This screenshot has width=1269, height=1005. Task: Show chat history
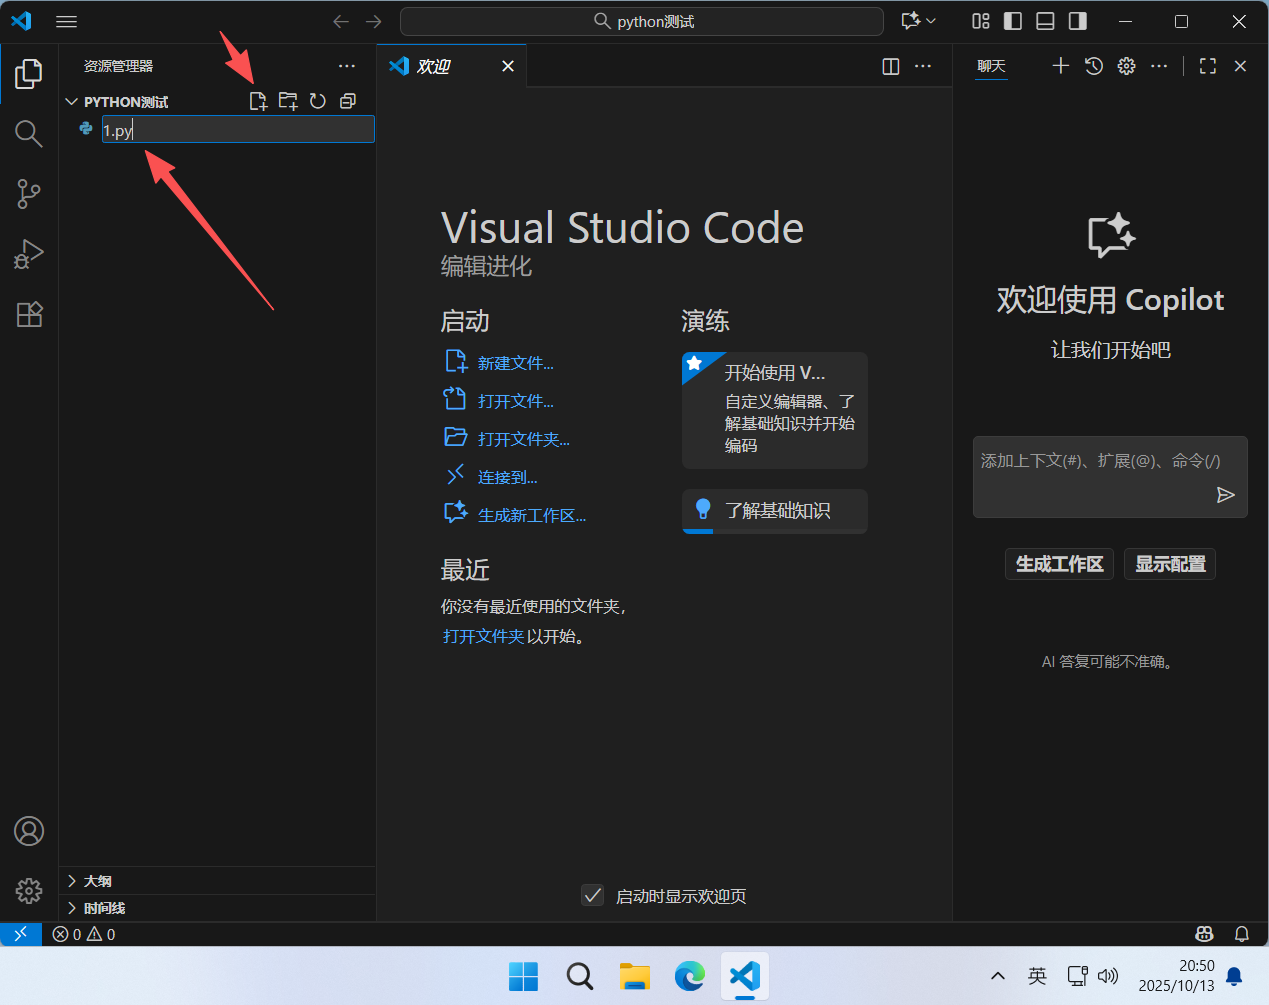tap(1094, 66)
